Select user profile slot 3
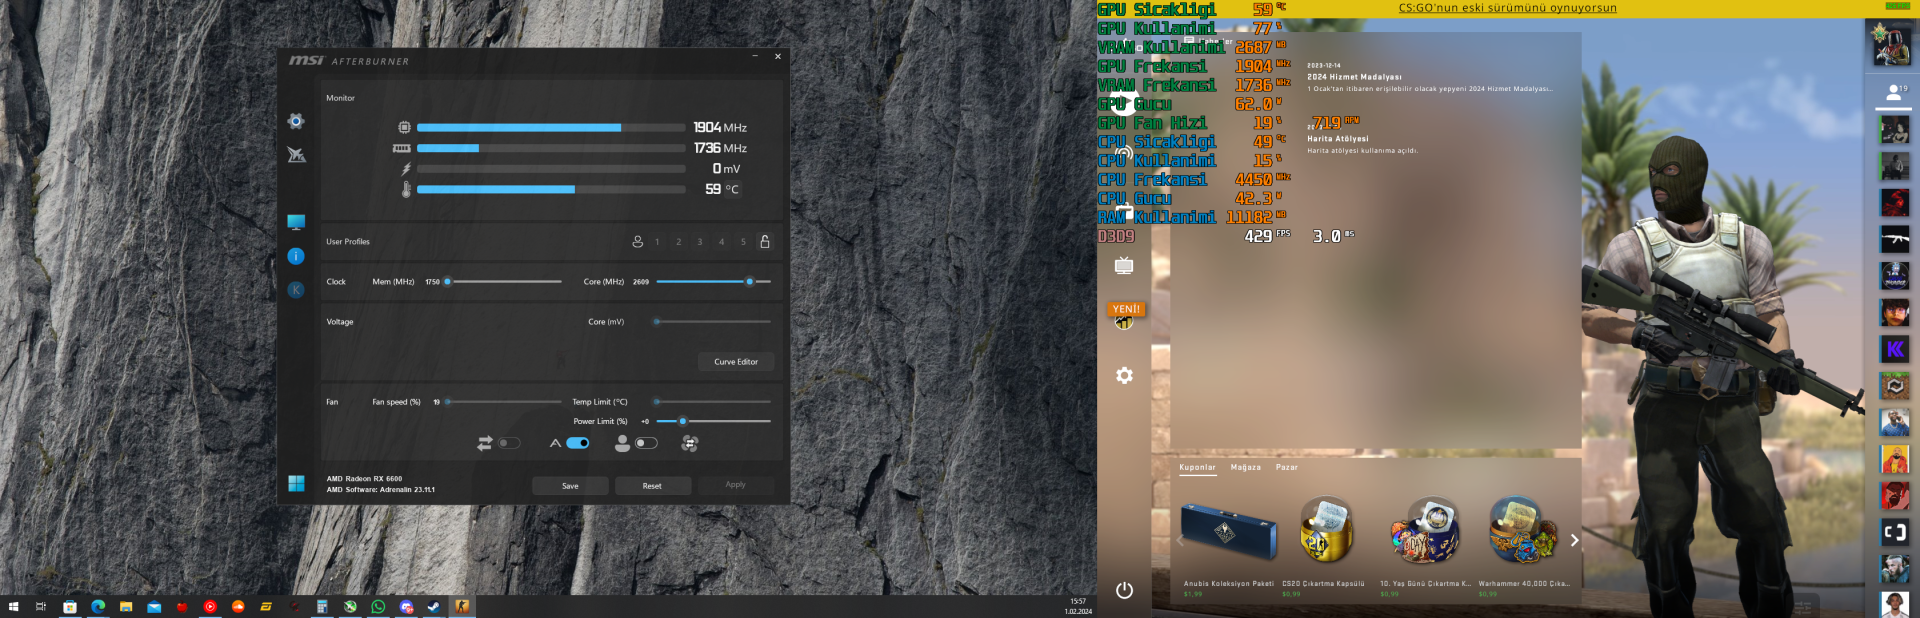1920x618 pixels. (700, 242)
